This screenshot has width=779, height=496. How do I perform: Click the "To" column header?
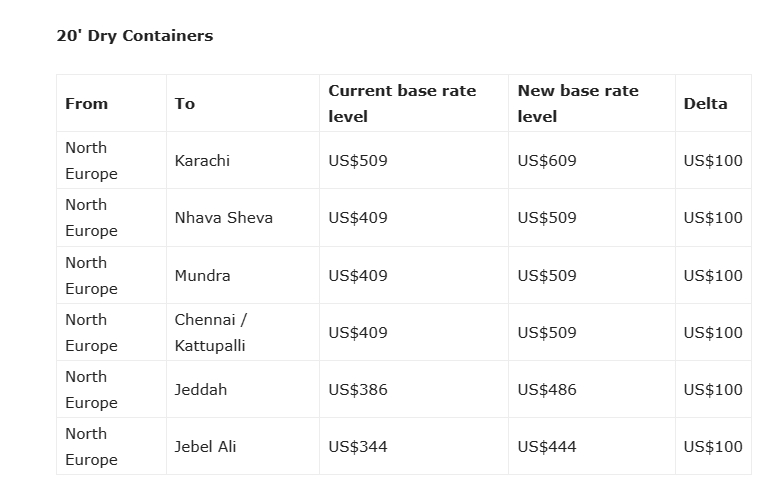tap(185, 104)
